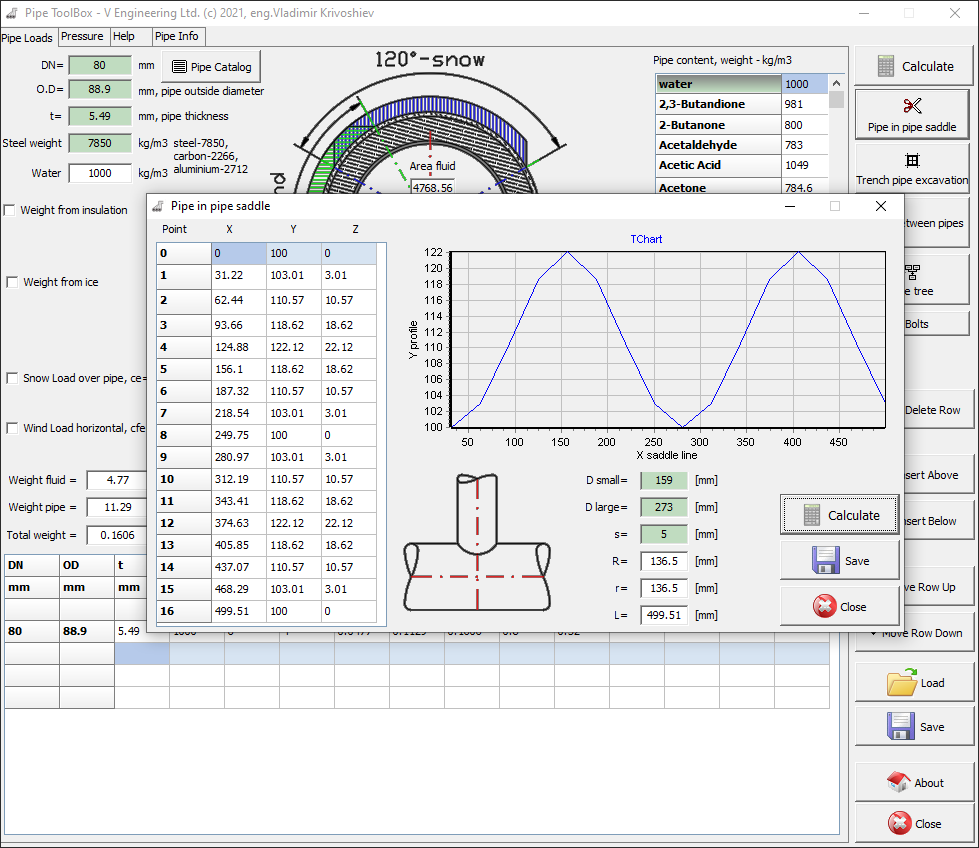Image resolution: width=979 pixels, height=848 pixels.
Task: Open the Trench pipe excavation tool
Action: [x=912, y=169]
